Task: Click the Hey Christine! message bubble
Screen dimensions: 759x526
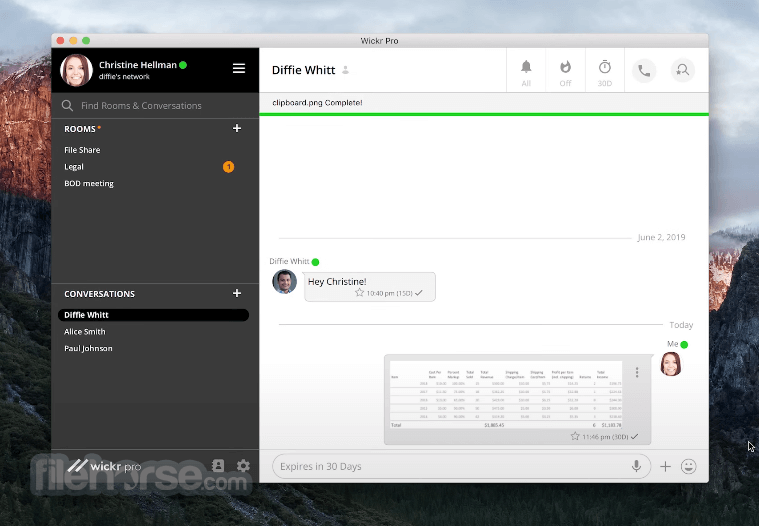Action: 370,286
